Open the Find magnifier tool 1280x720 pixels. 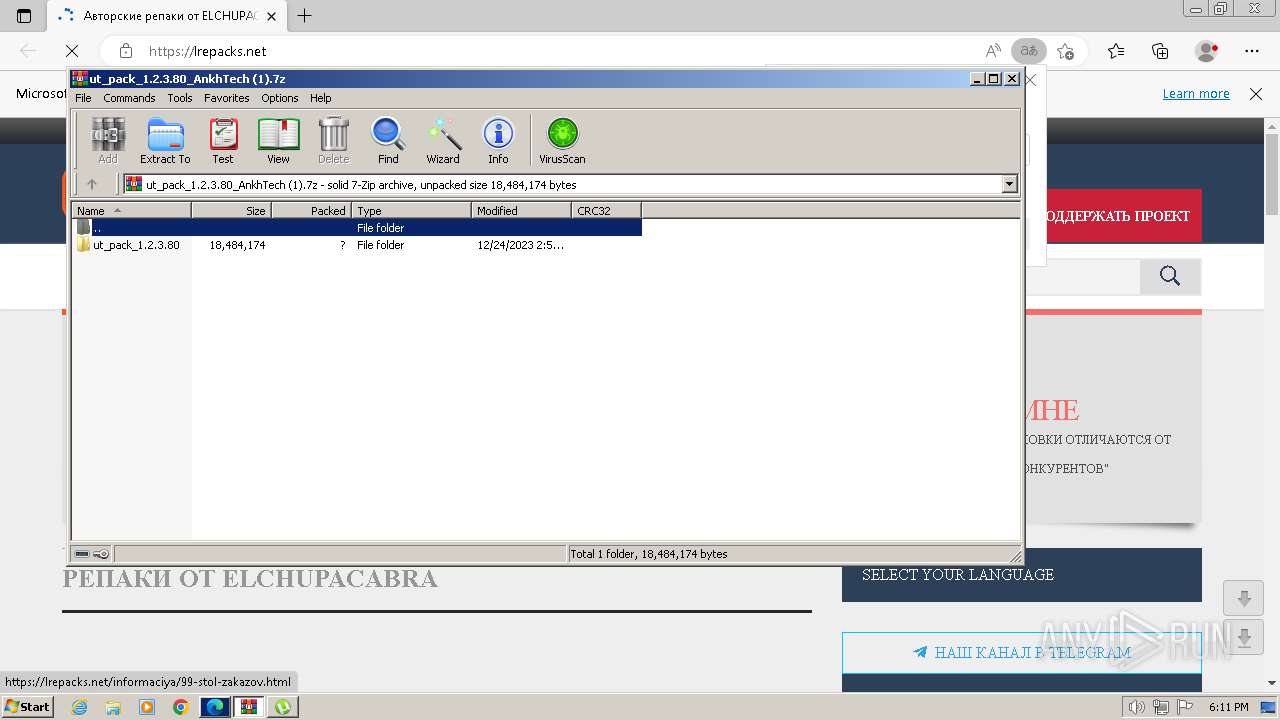[388, 140]
